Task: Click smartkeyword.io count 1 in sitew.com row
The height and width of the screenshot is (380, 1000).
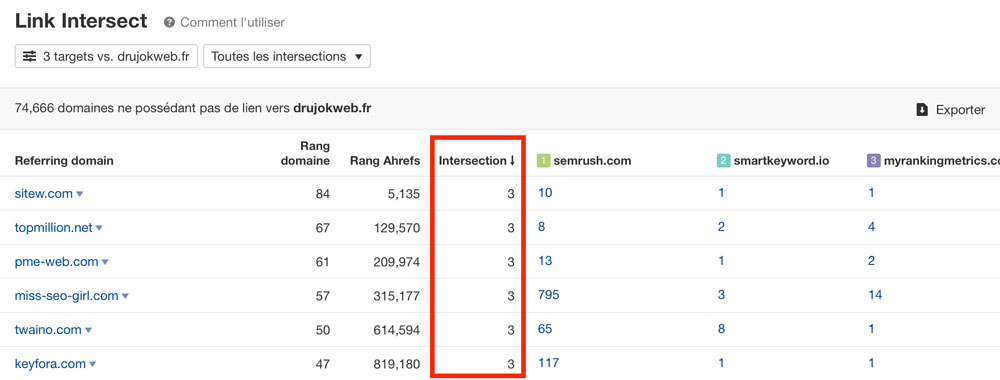Action: point(721,193)
